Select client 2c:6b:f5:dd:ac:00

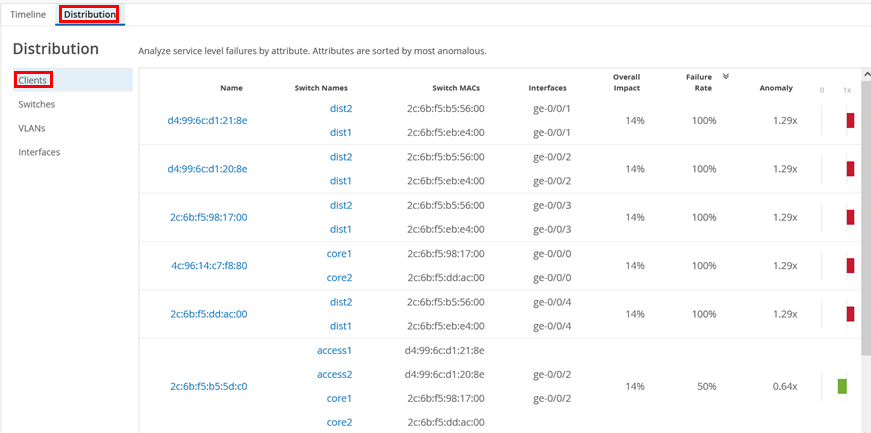[208, 314]
